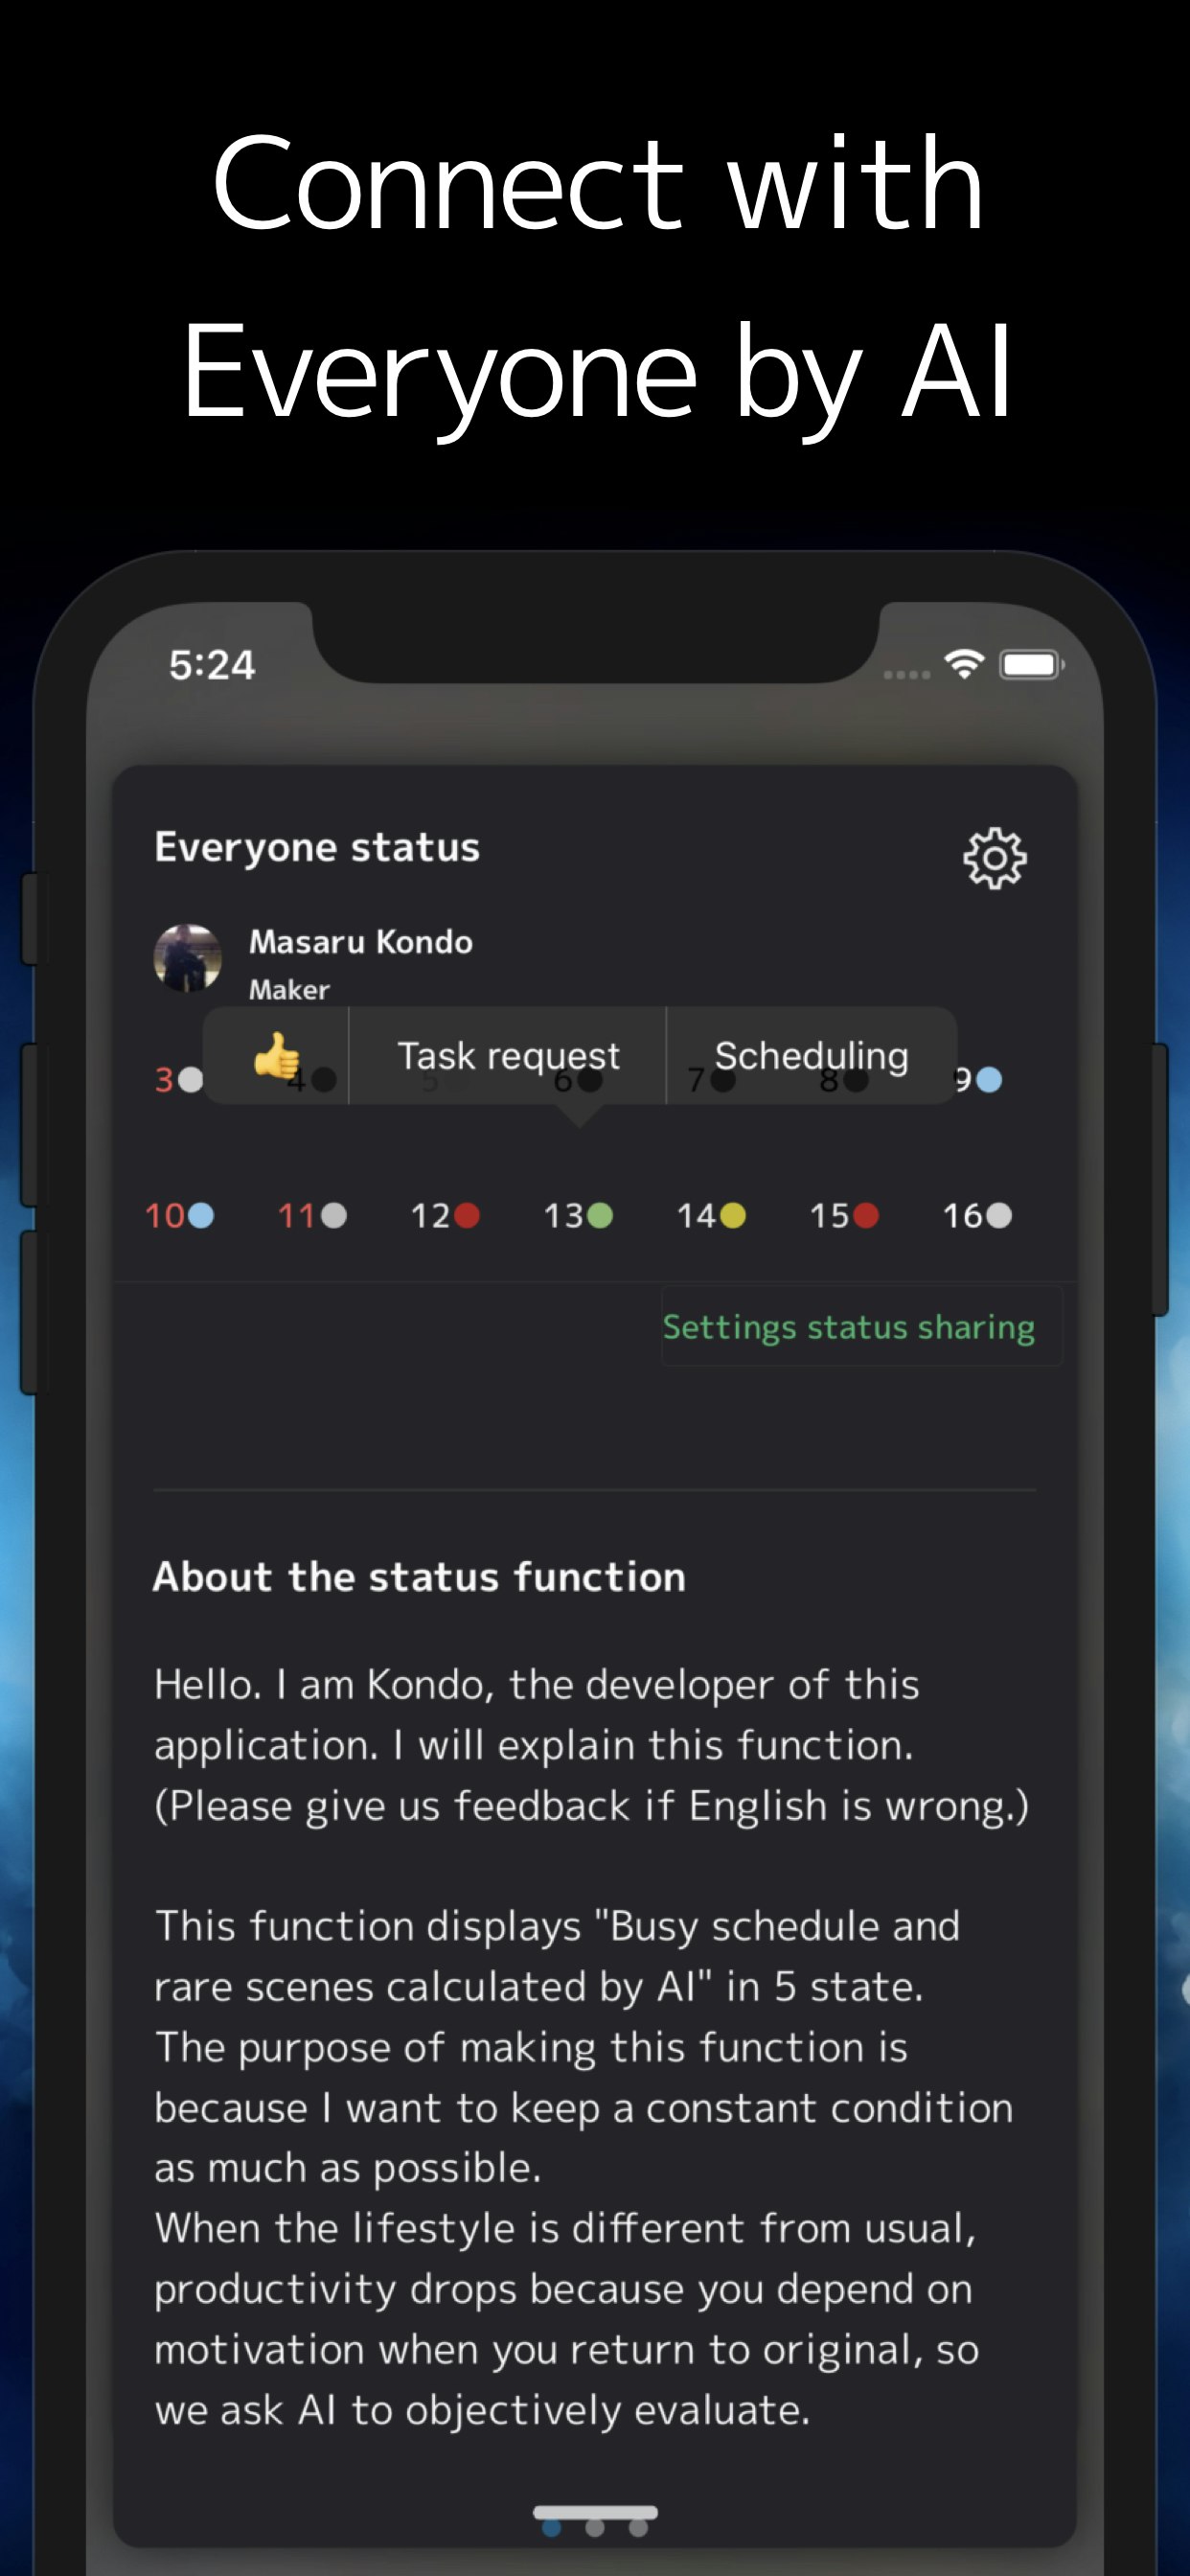This screenshot has height=2576, width=1190.
Task: Tap the battery indicator in the status bar
Action: (x=1028, y=663)
